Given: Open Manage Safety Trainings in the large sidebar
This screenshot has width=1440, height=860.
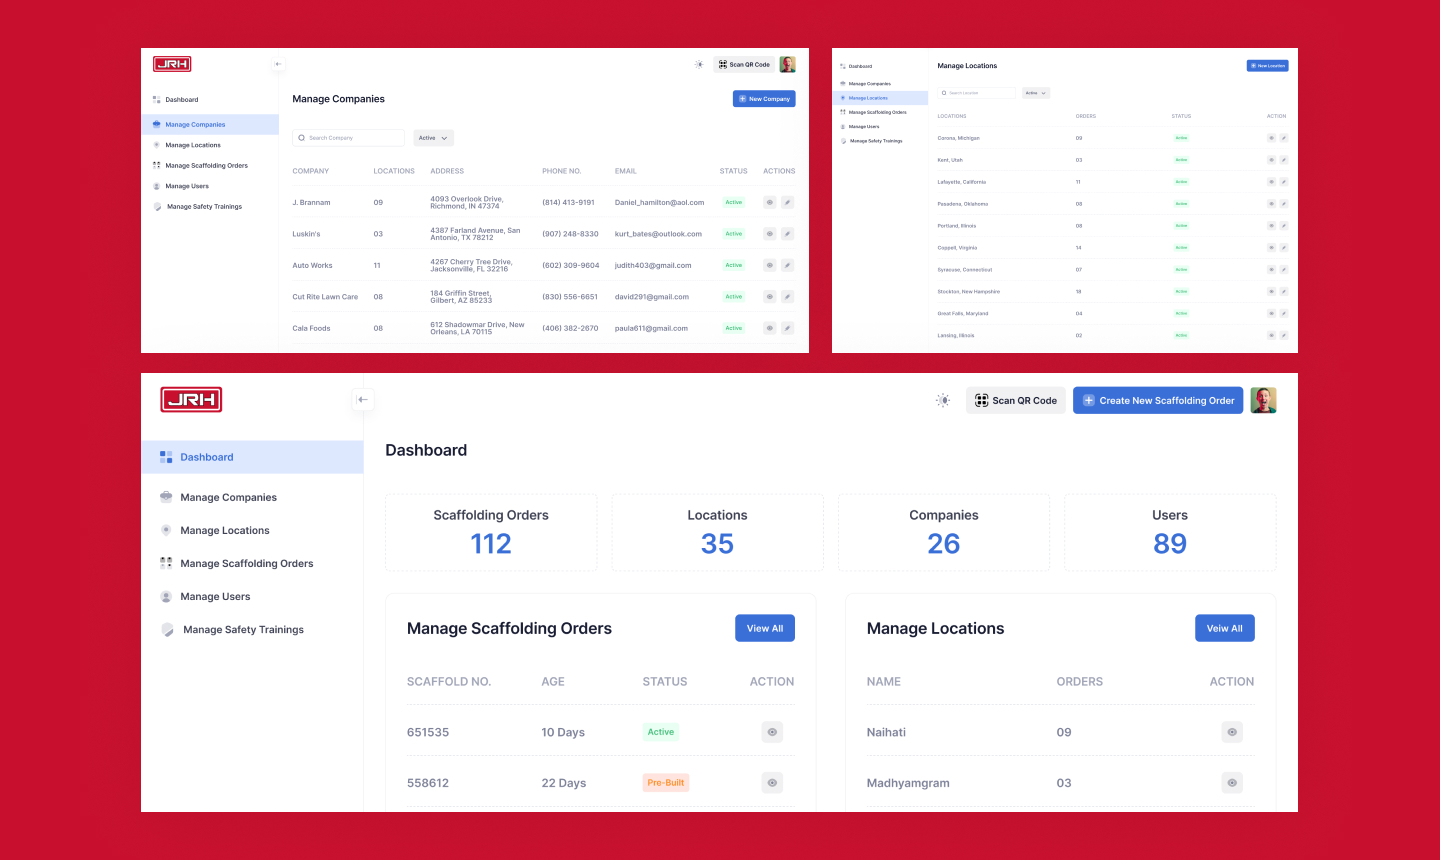Looking at the screenshot, I should coord(243,630).
